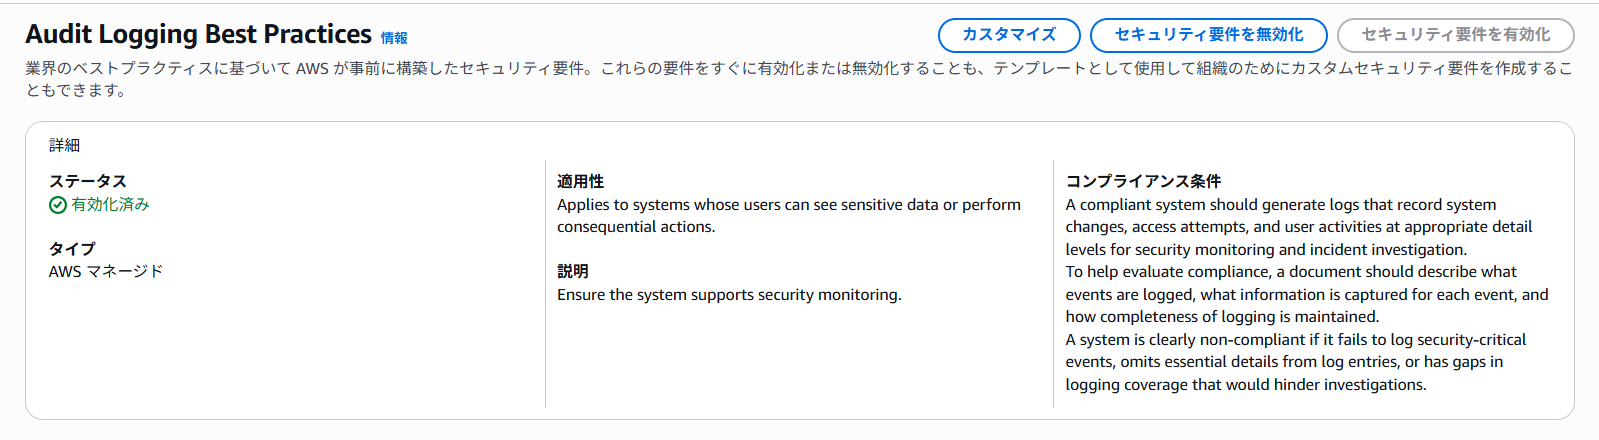Viewport: 1599px width, 440px height.
Task: Click the paragraph starting 'A system is clearly non-compliant'
Action: [1295, 362]
